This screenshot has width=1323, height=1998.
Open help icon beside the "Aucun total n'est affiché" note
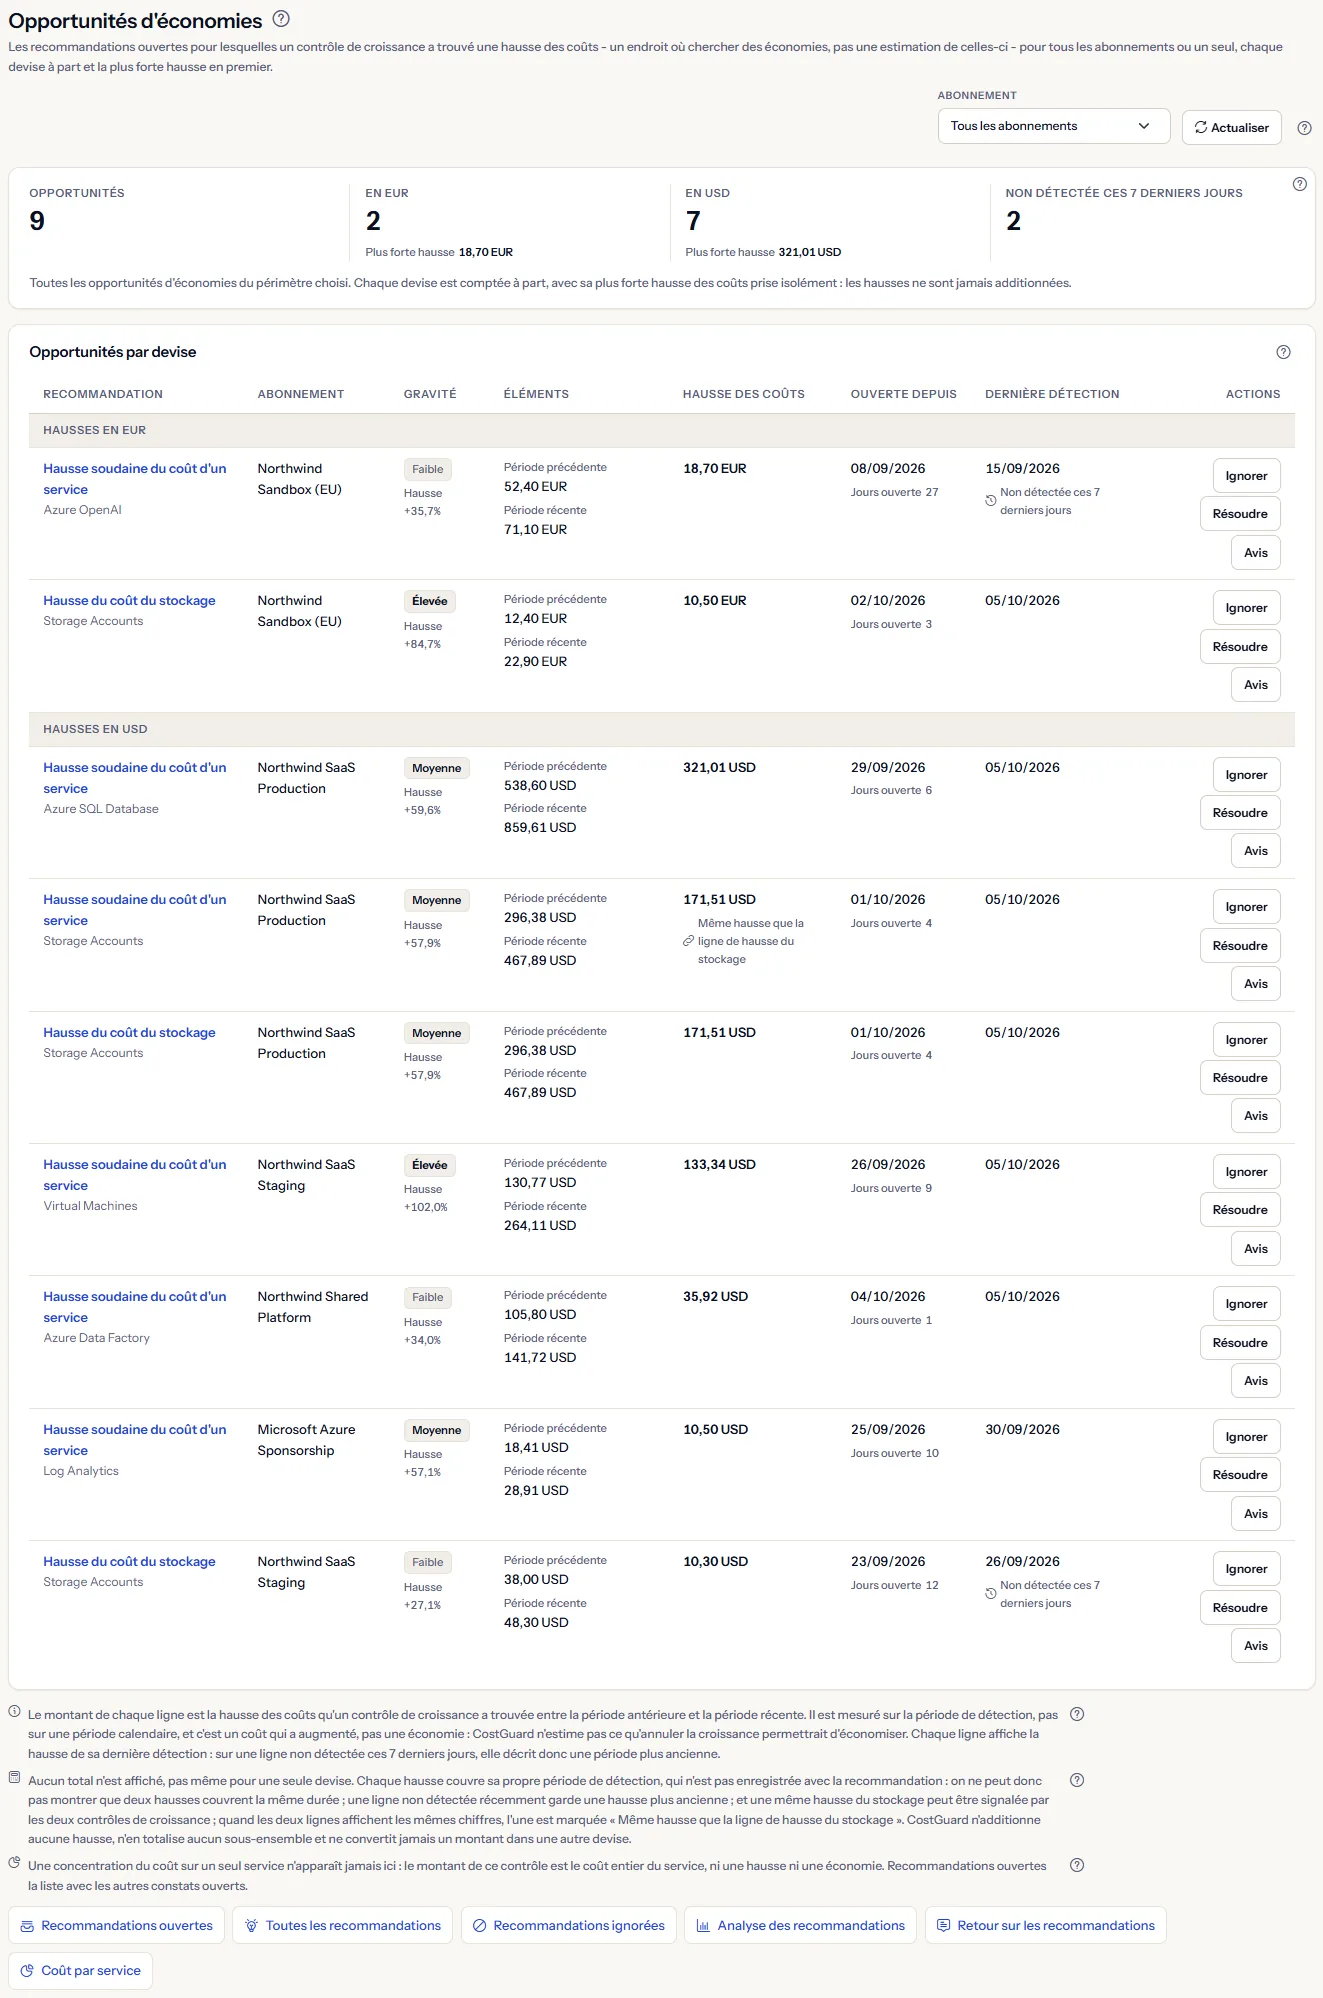[x=1077, y=1780]
